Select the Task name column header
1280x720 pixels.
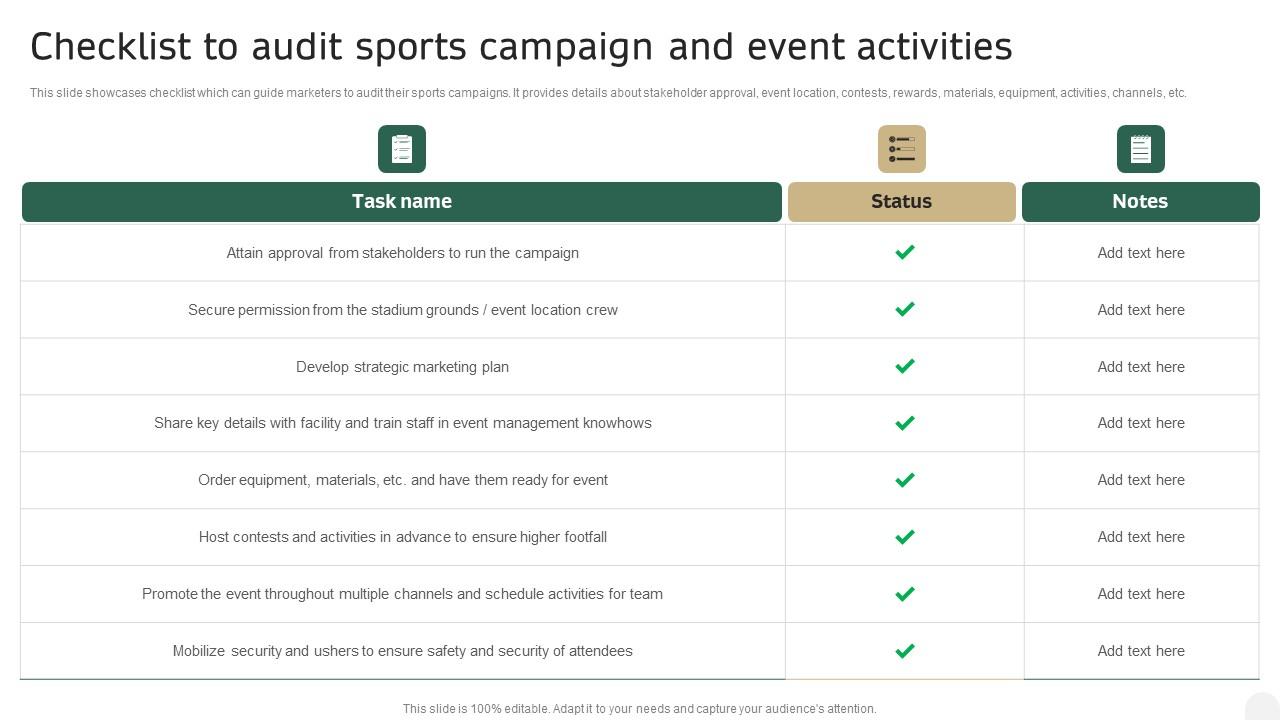(402, 202)
